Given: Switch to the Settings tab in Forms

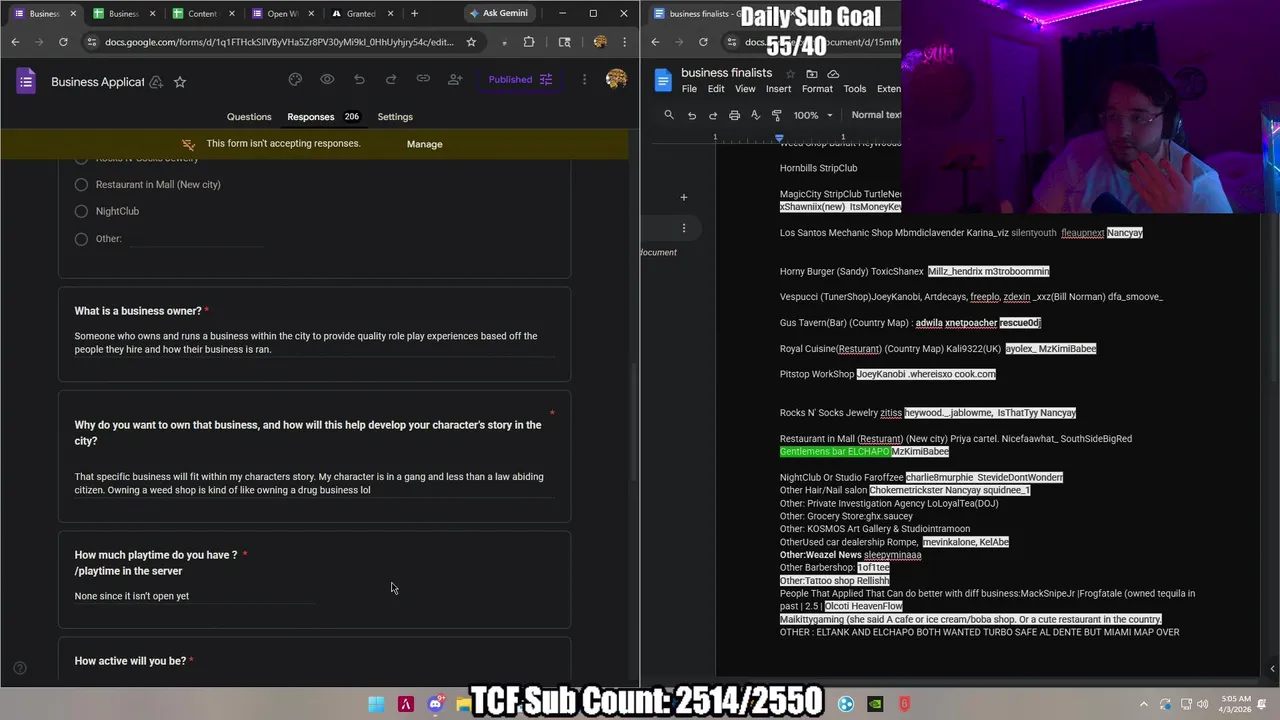Looking at the screenshot, I should (x=395, y=117).
